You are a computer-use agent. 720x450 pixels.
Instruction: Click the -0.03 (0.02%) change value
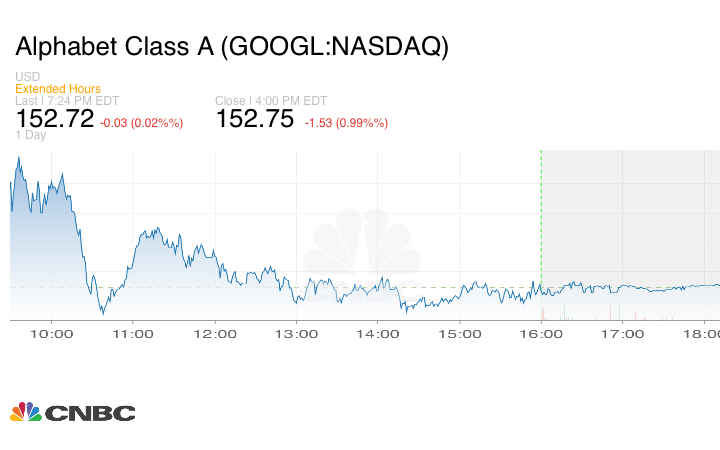[141, 122]
